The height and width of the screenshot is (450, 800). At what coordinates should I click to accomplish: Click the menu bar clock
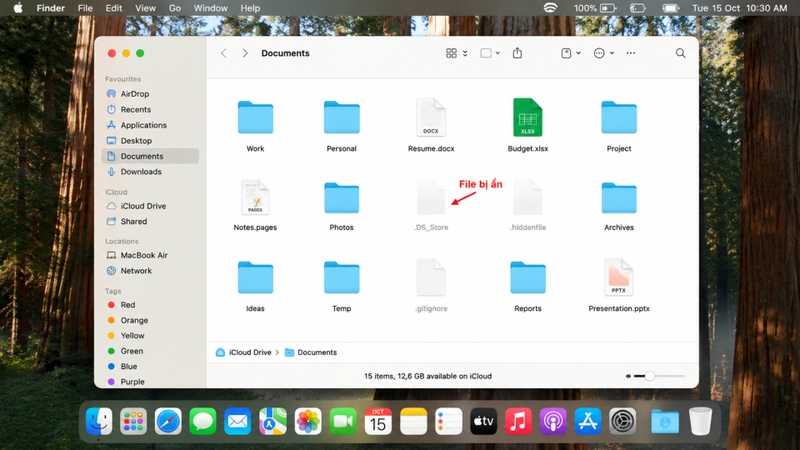739,8
